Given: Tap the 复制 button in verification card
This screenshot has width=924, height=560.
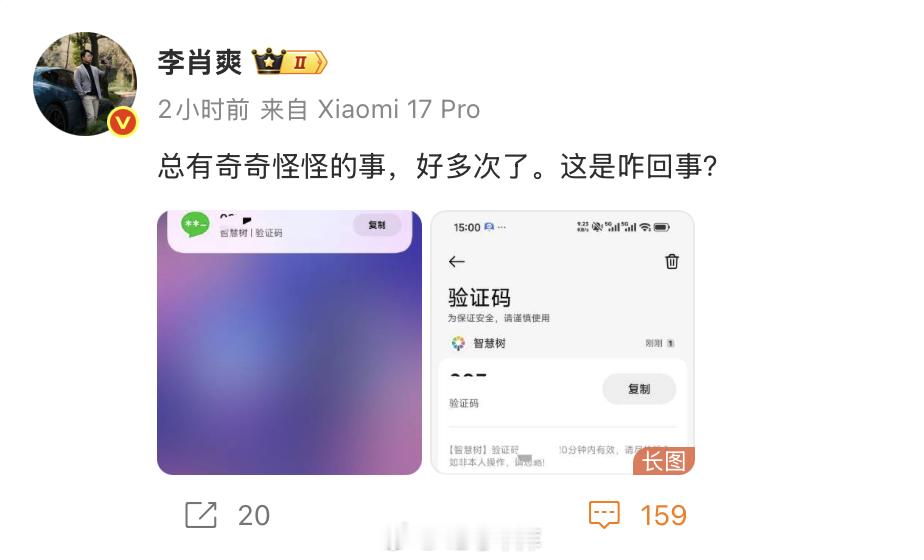Looking at the screenshot, I should (x=639, y=389).
